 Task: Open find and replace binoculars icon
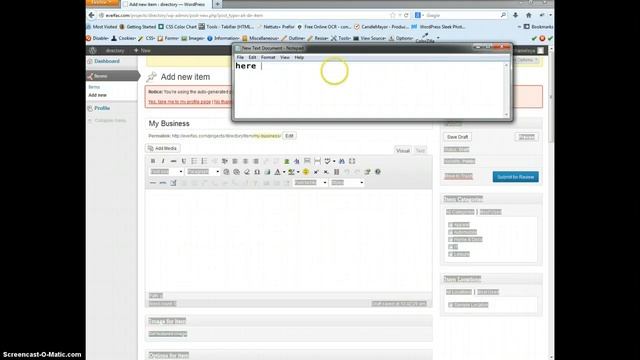pyautogui.click(x=342, y=161)
